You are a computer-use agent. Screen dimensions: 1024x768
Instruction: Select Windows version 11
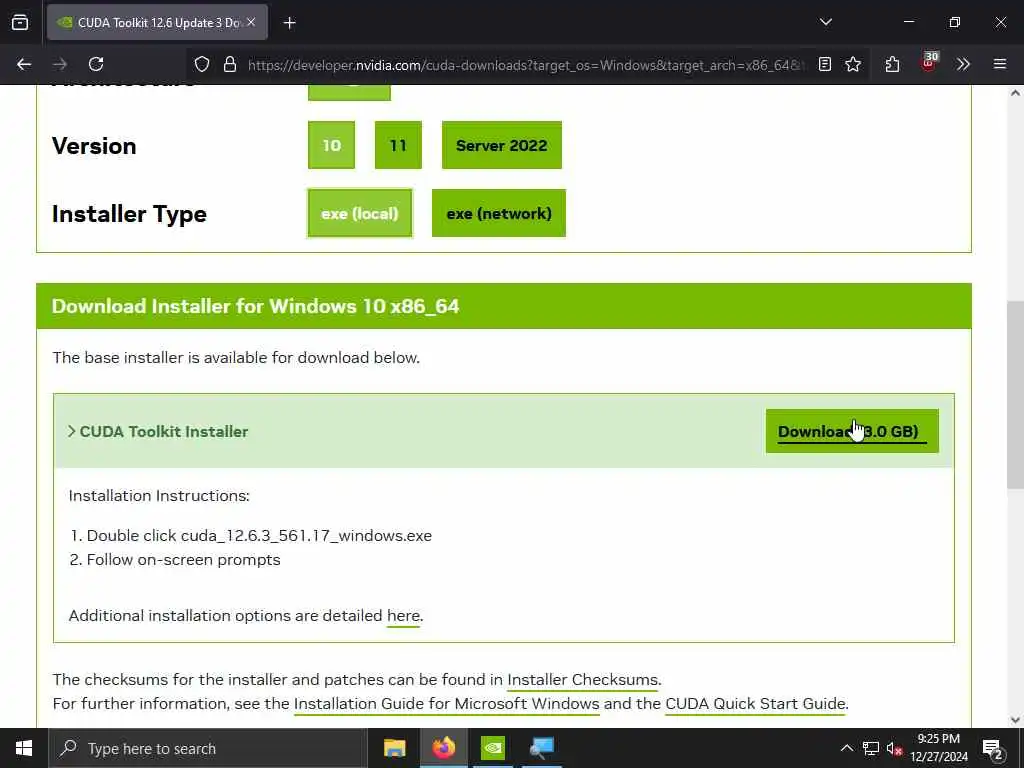coord(398,145)
